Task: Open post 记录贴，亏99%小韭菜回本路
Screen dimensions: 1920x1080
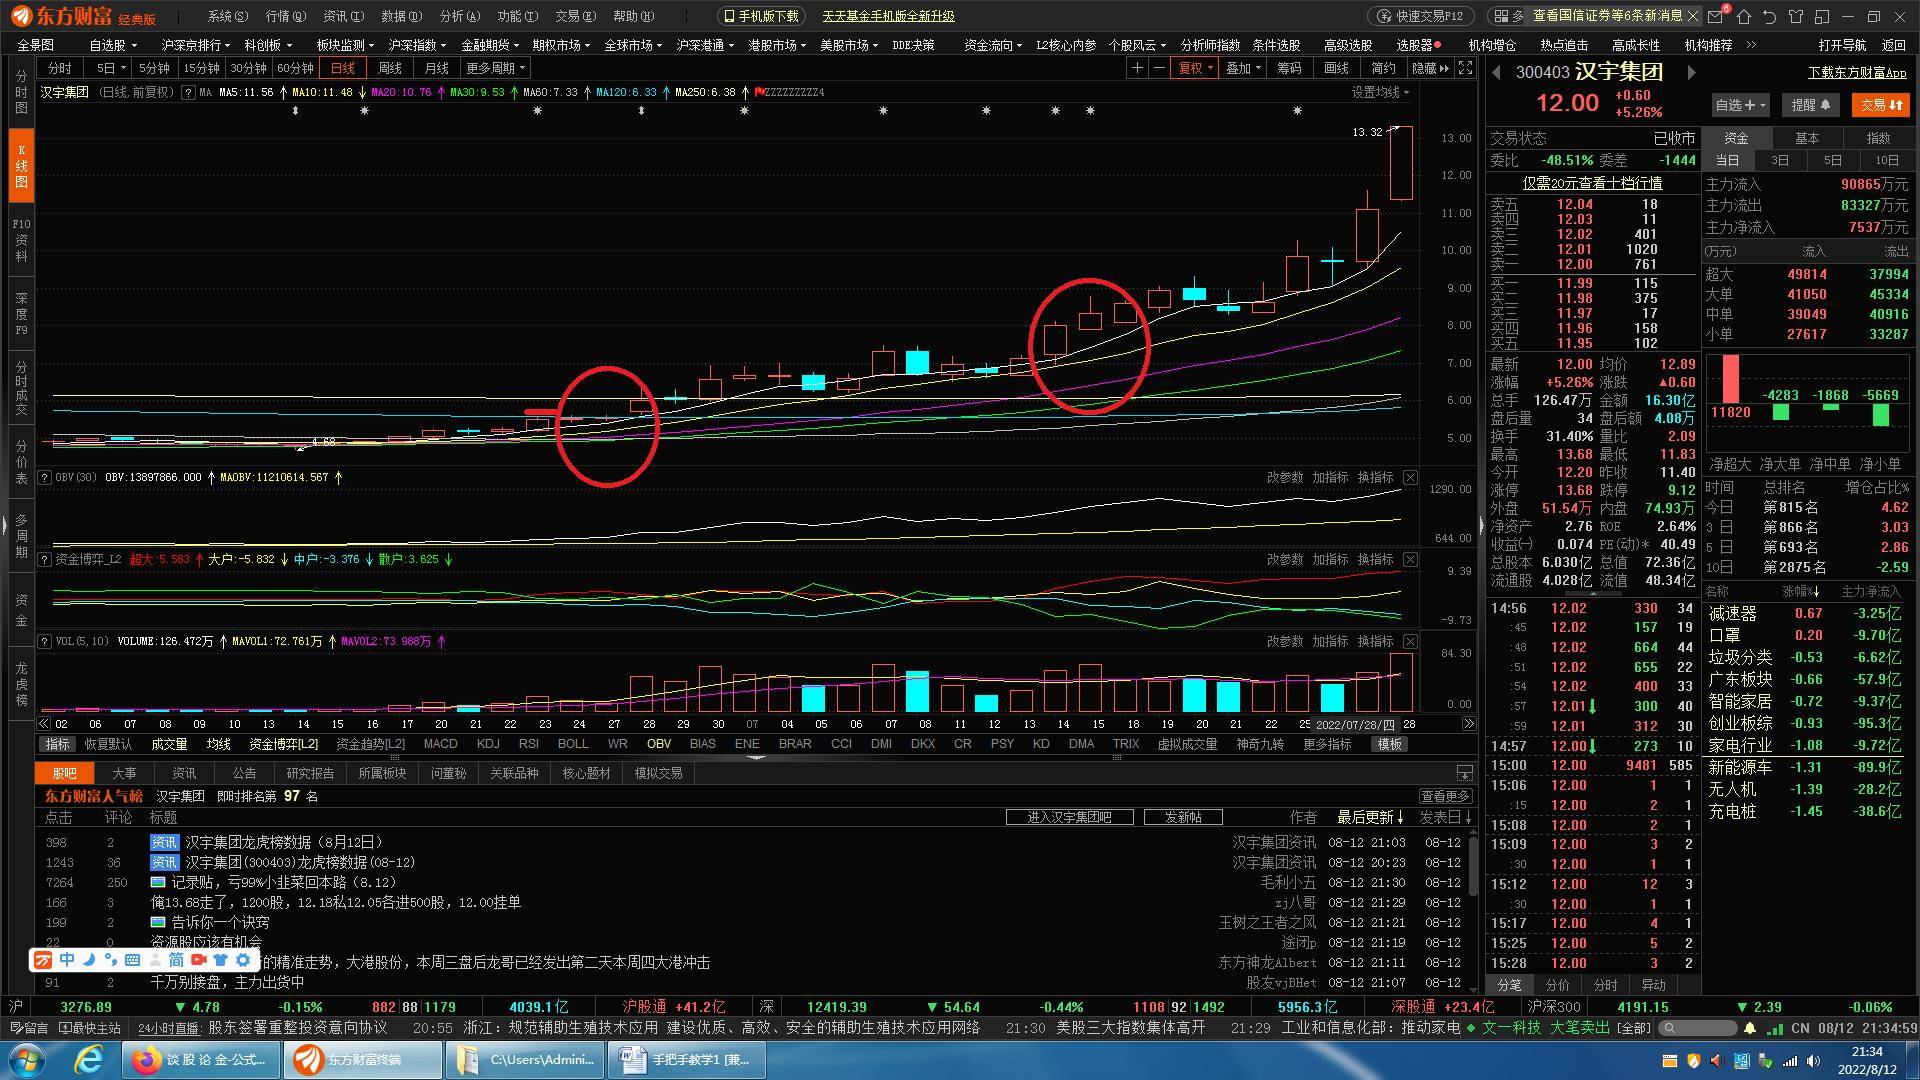Action: [284, 882]
